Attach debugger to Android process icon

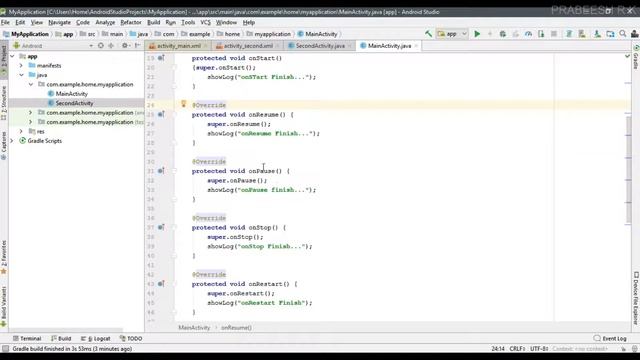pyautogui.click(x=541, y=34)
